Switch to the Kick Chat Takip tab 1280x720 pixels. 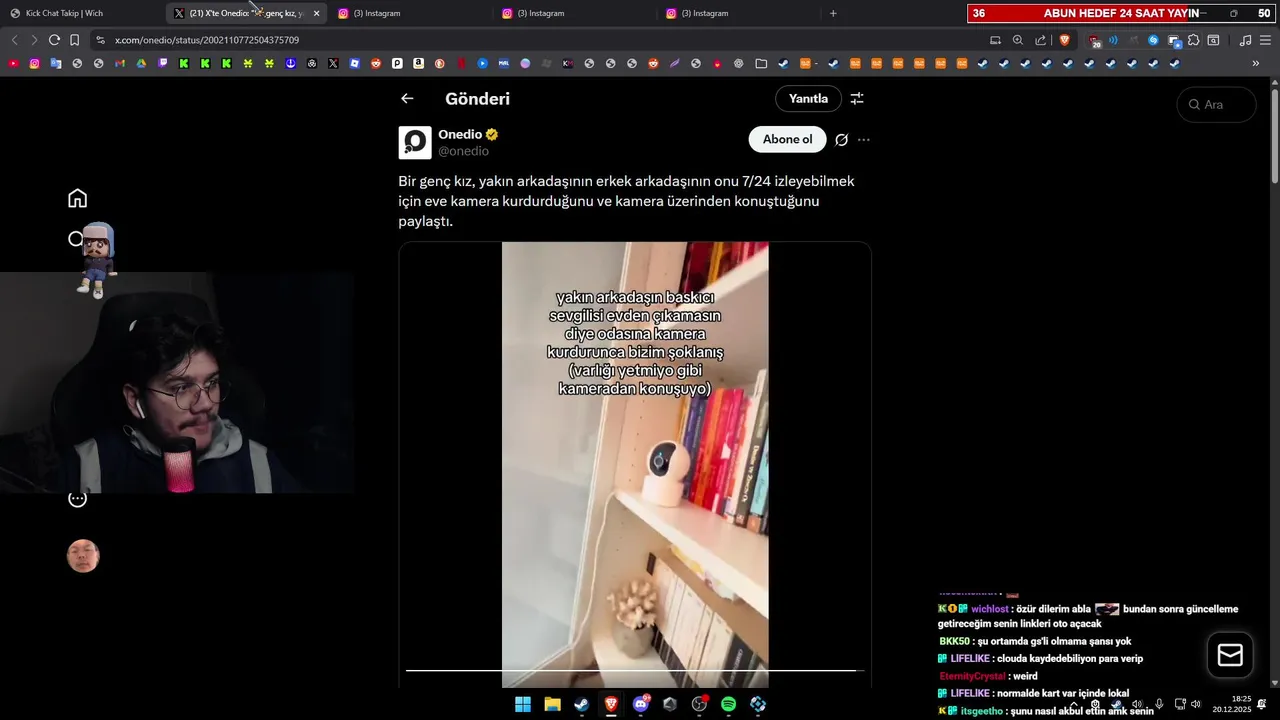point(82,13)
